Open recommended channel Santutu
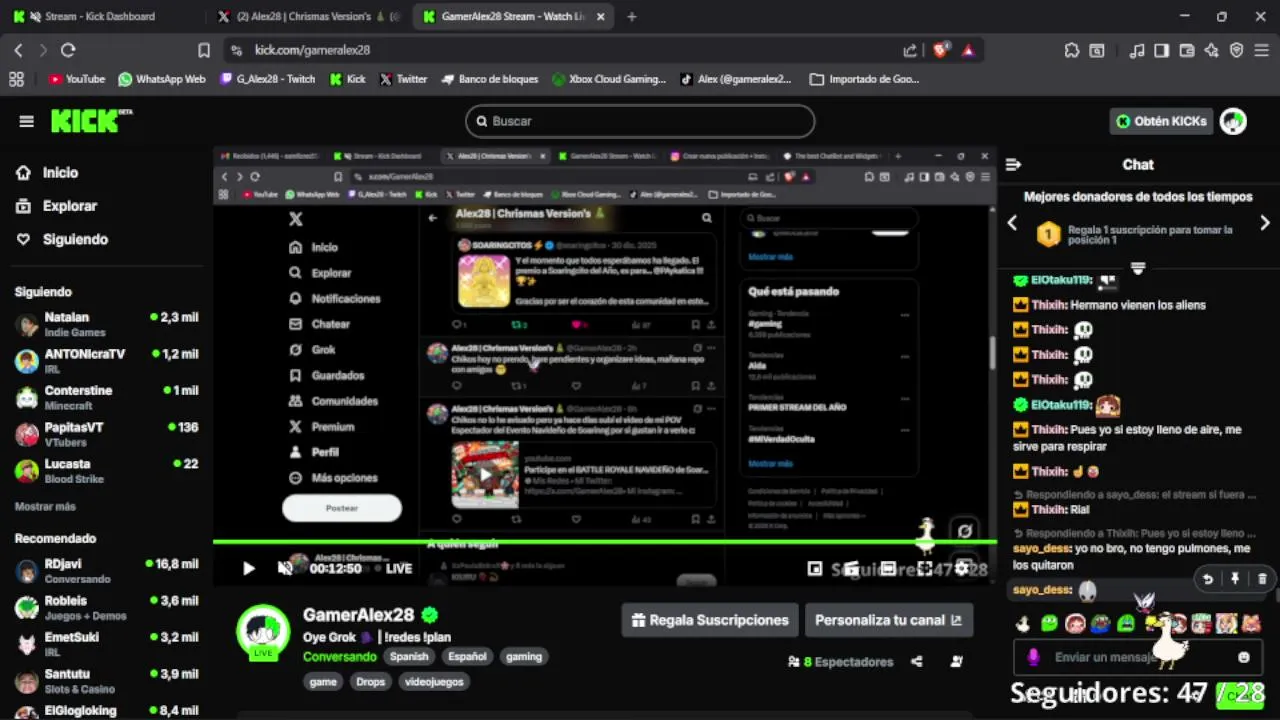This screenshot has height=720, width=1280. (x=106, y=681)
